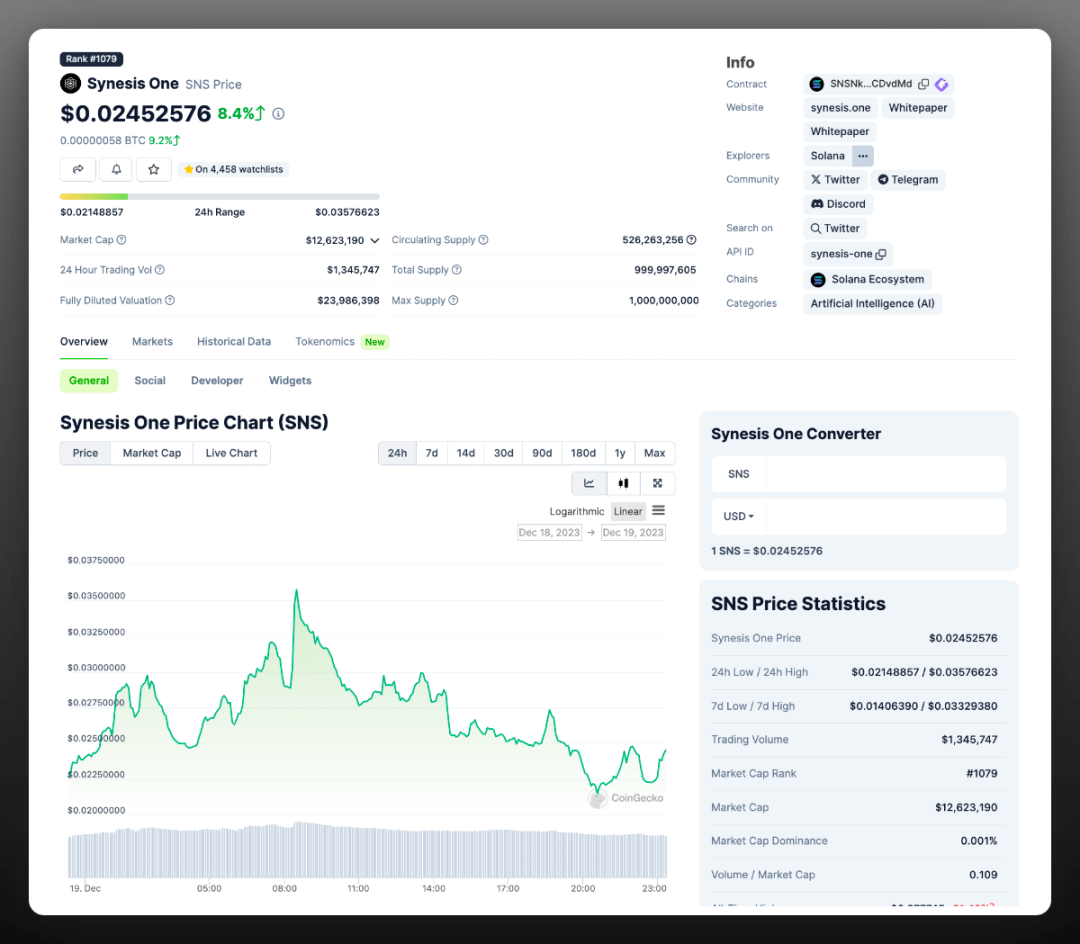The image size is (1080, 944).
Task: Click the 24h Range price bar
Action: coord(219,196)
